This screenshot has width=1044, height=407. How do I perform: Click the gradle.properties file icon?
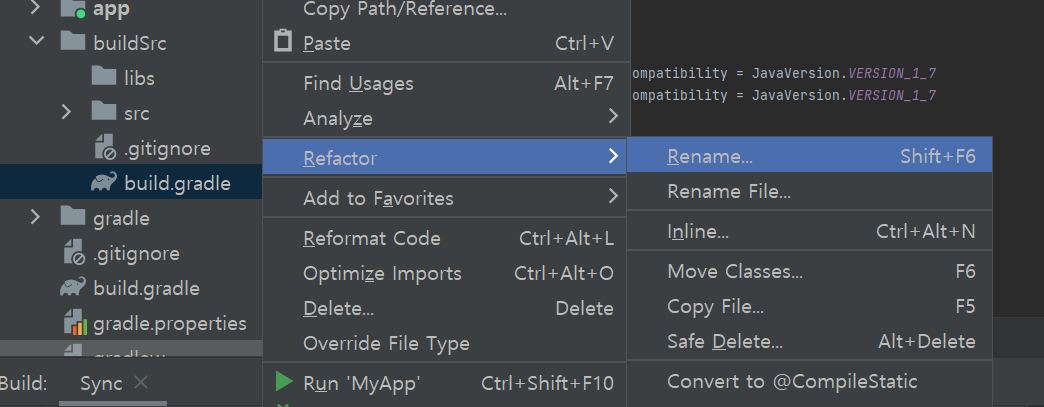[75, 323]
